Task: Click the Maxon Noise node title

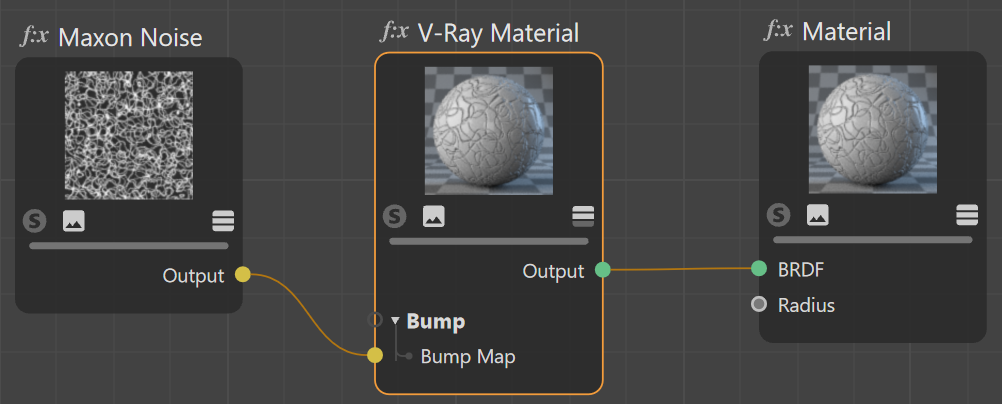Action: click(x=130, y=38)
